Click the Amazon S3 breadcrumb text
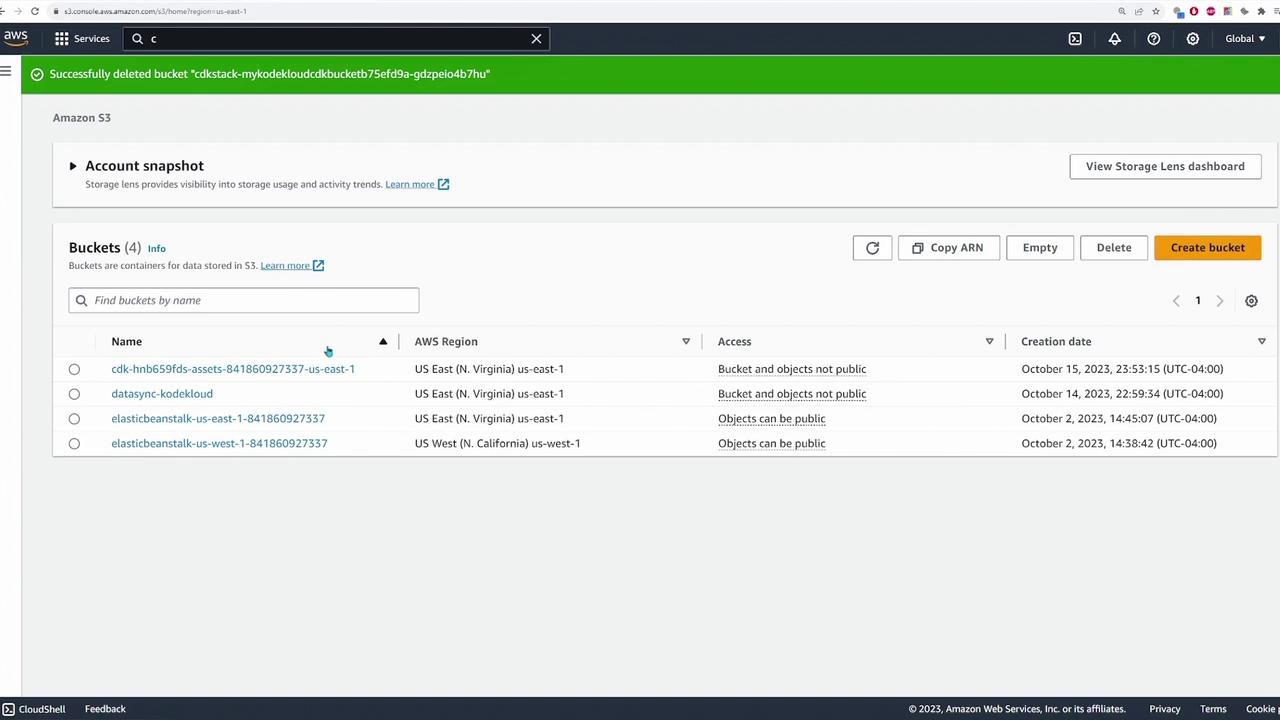 click(x=82, y=118)
